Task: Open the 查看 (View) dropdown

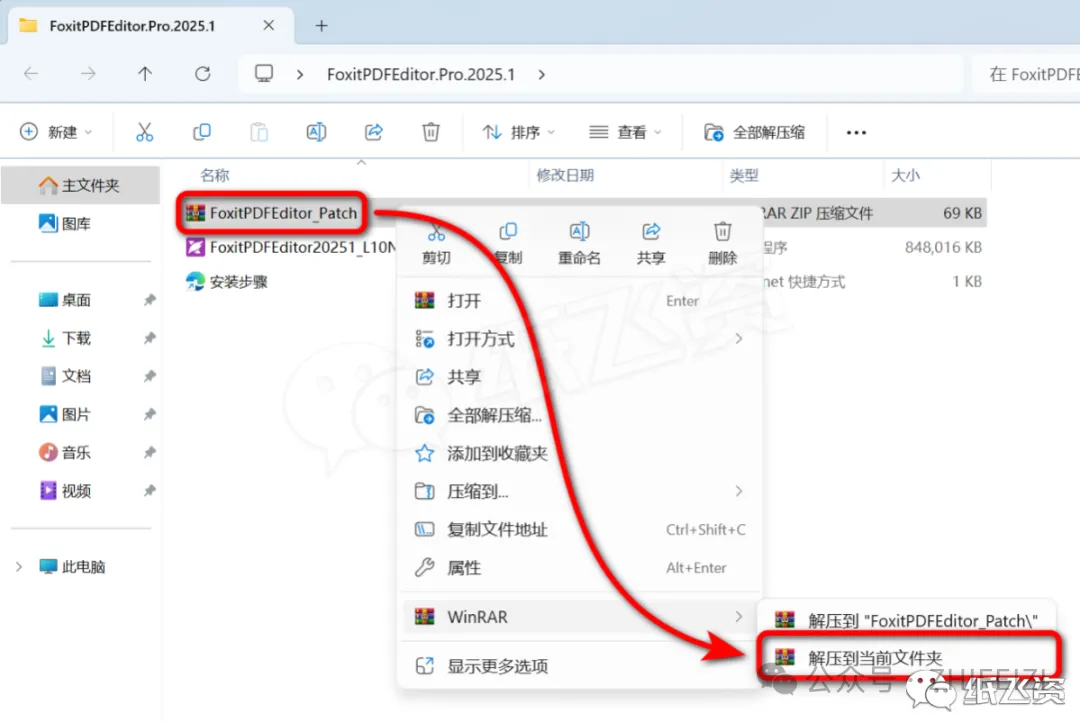Action: tap(625, 132)
